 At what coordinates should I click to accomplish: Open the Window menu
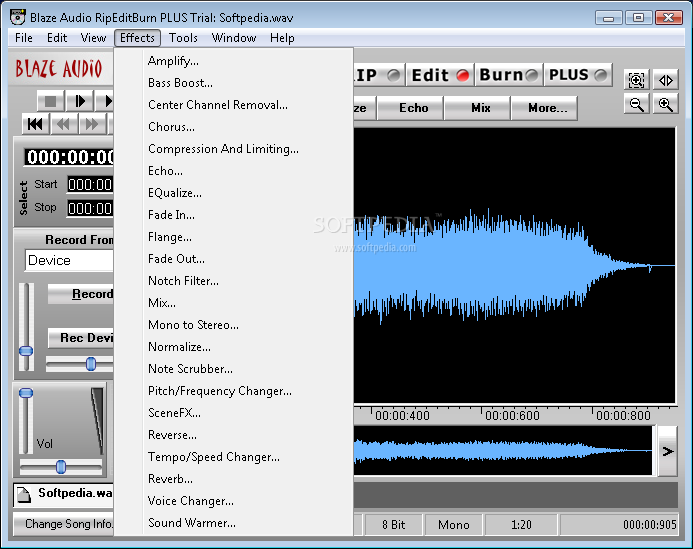click(x=234, y=38)
